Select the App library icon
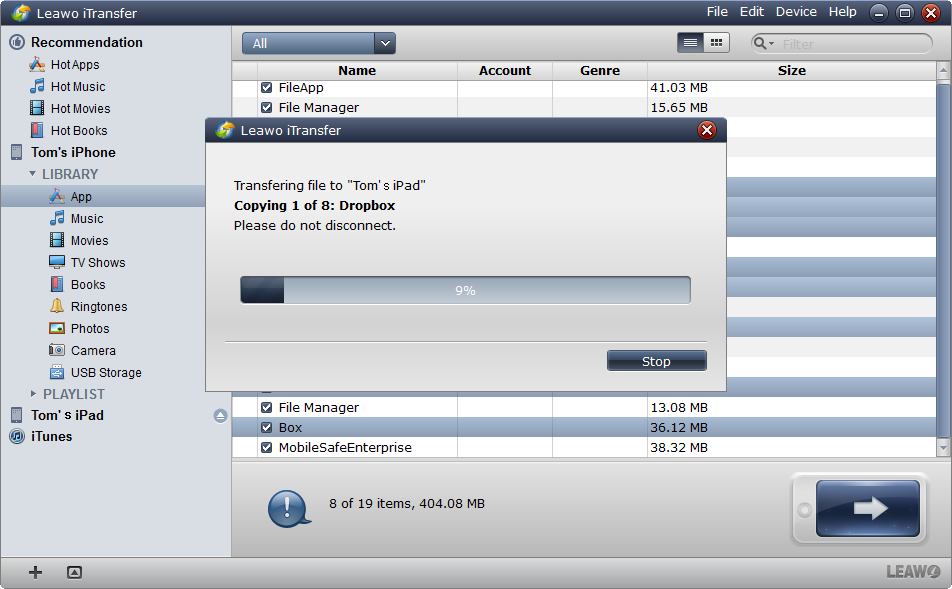 [x=57, y=196]
